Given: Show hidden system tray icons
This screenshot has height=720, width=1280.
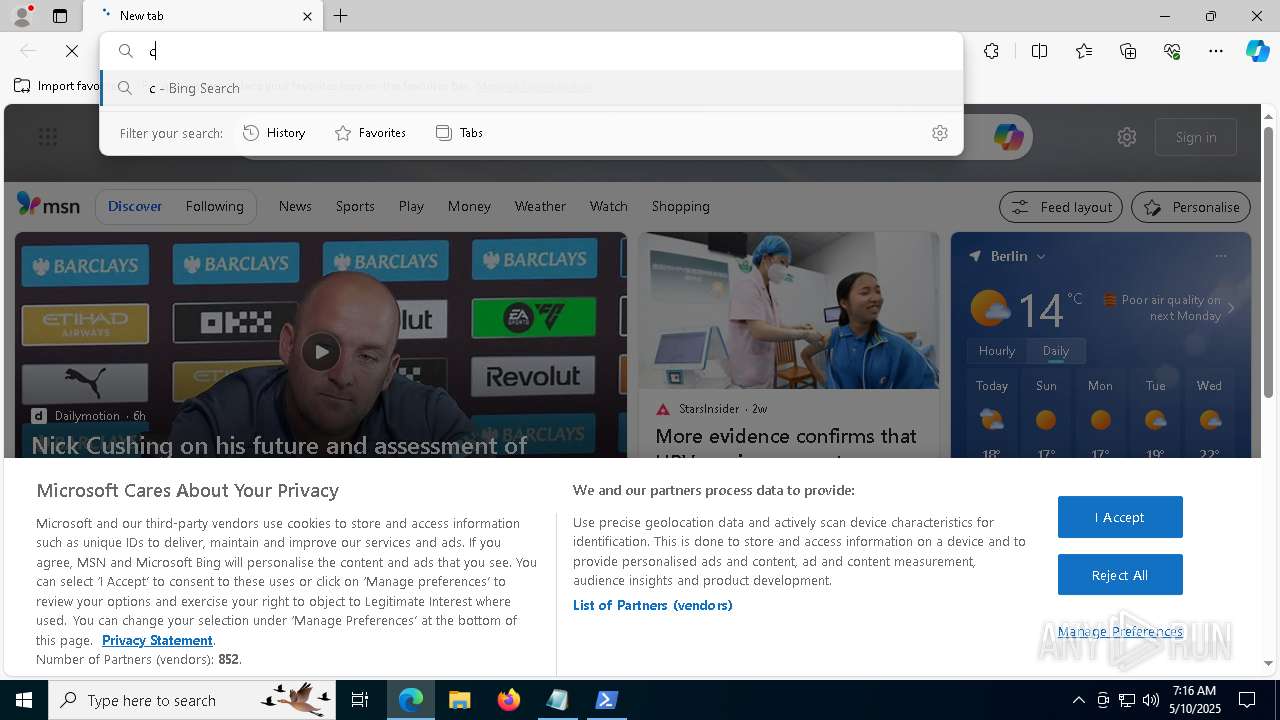Looking at the screenshot, I should 1078,700.
